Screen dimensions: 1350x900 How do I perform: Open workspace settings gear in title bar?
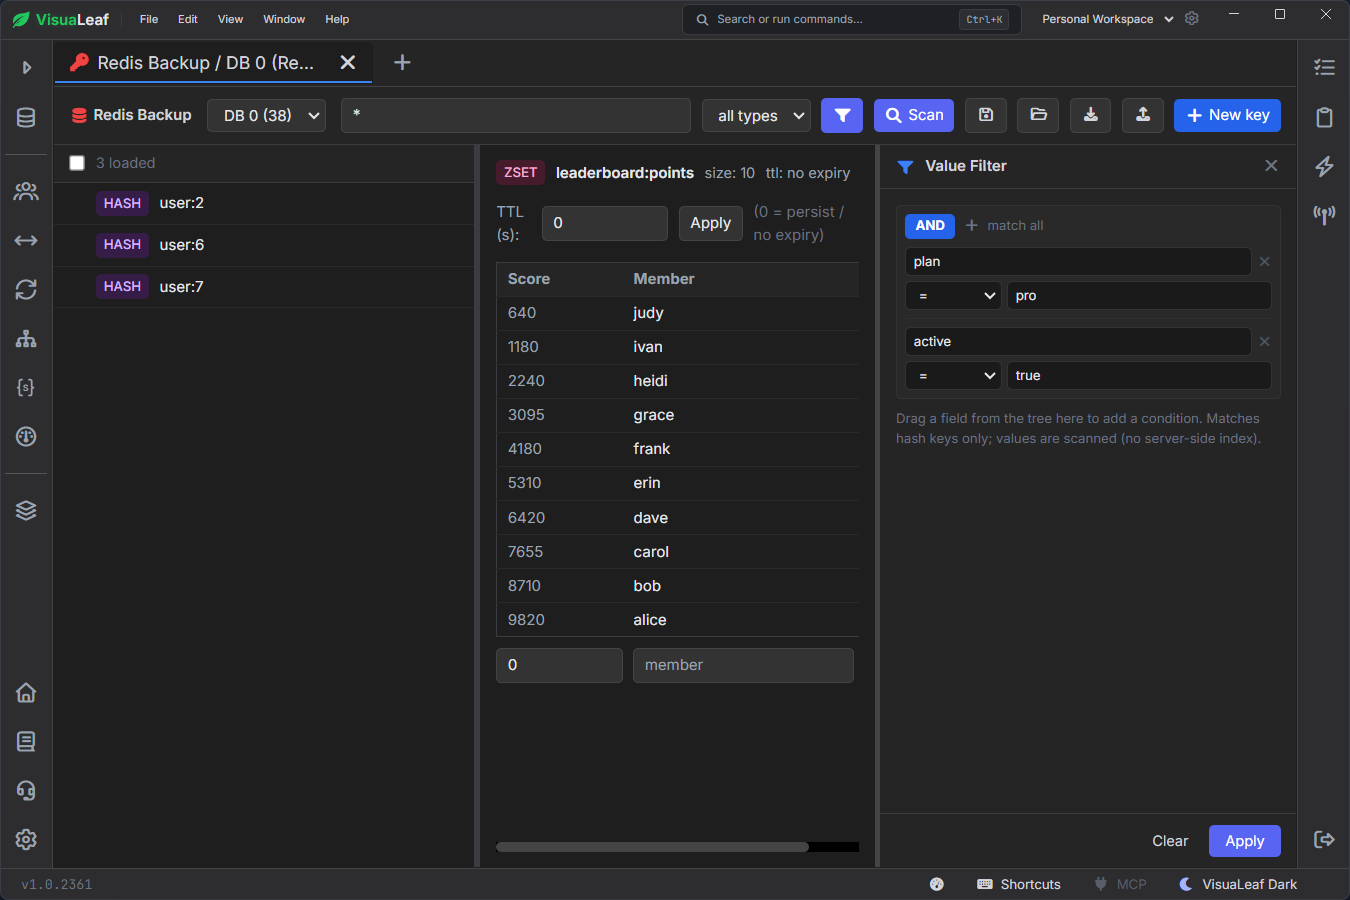(x=1191, y=19)
